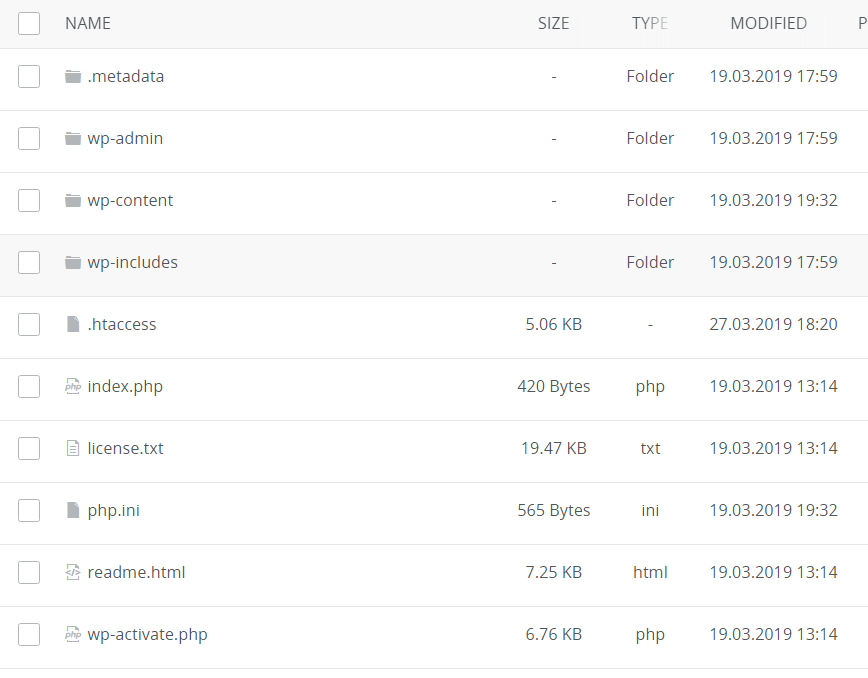This screenshot has height=678, width=868.
Task: Click the wp-activate.php file icon
Action: 72,635
